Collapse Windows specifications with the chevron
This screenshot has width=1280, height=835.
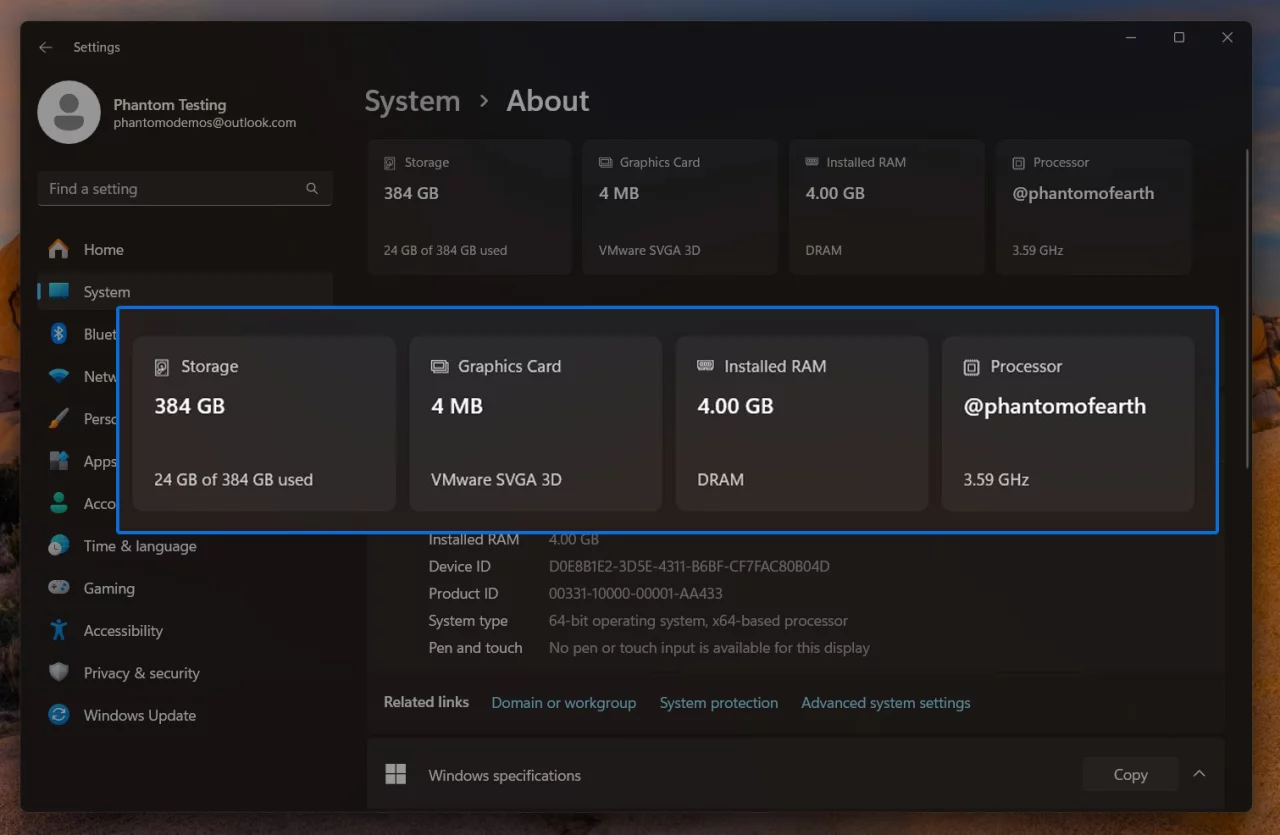coord(1199,774)
